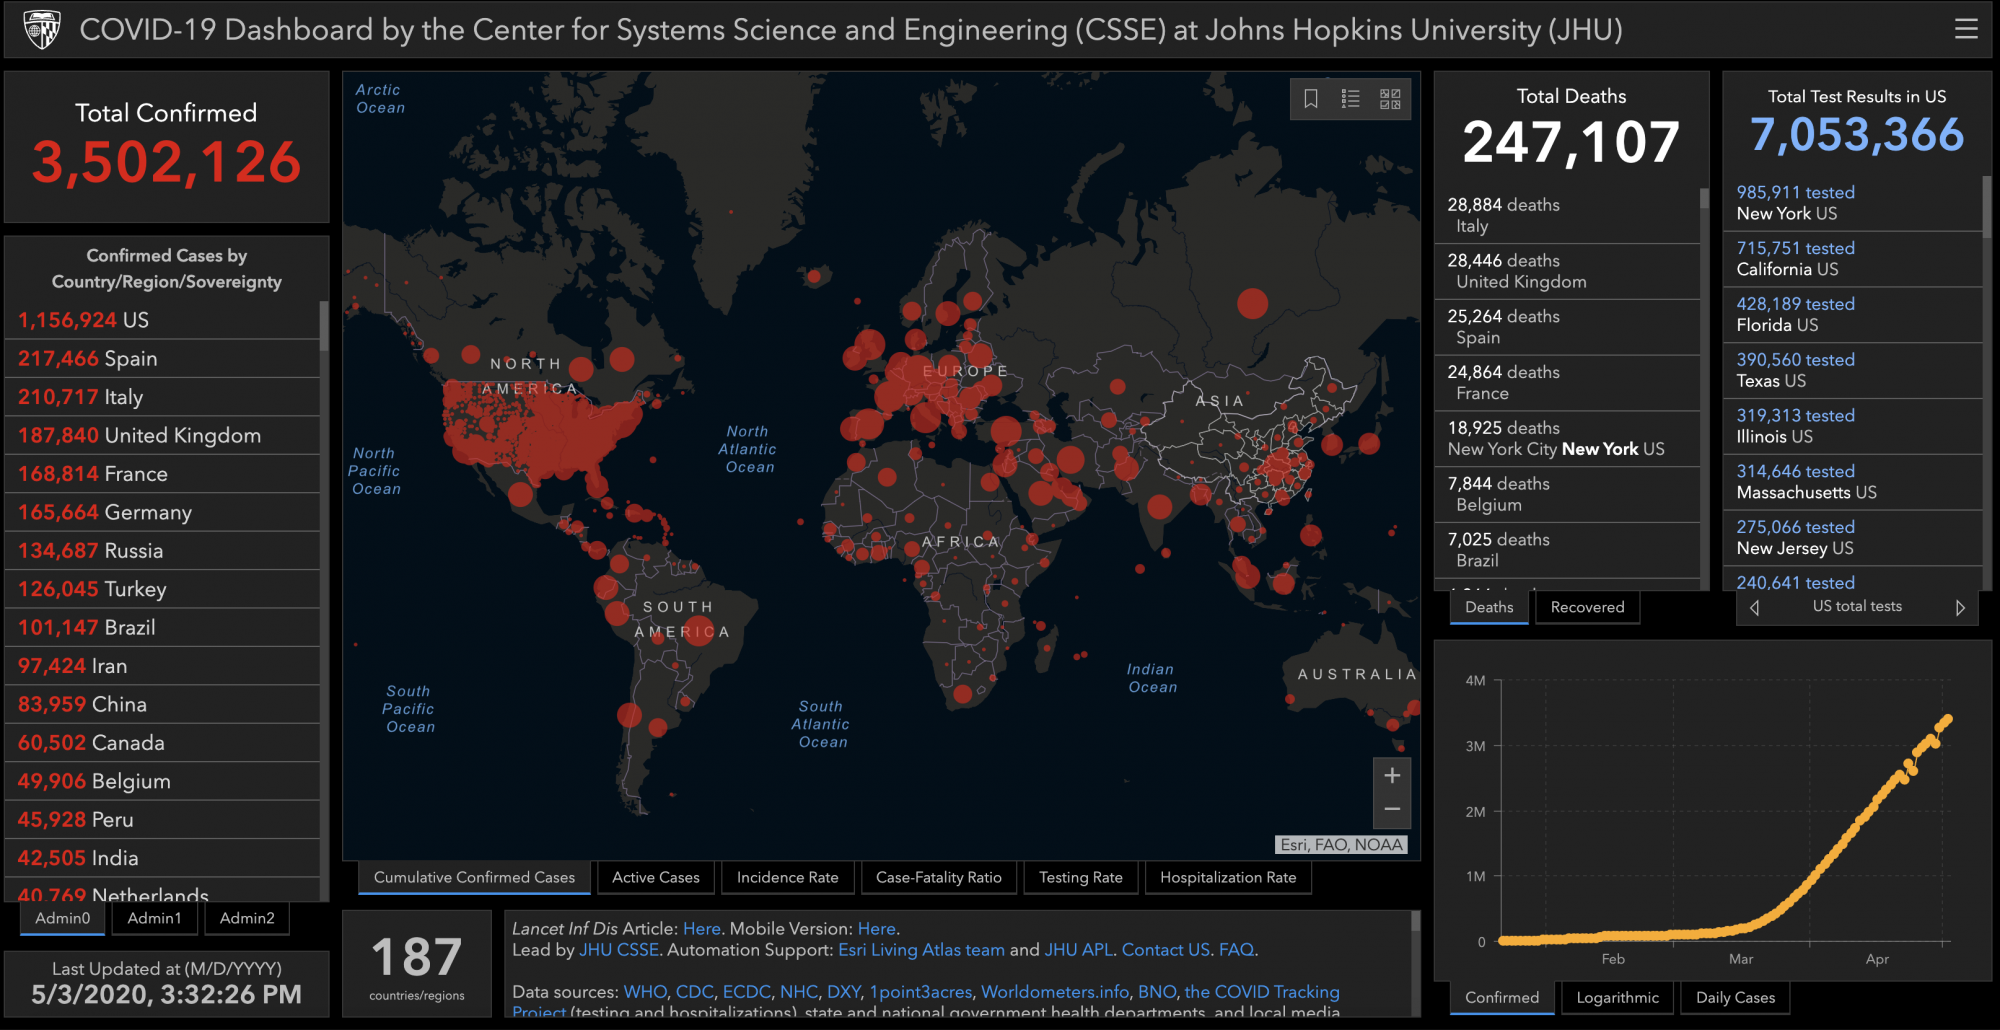Select India row with 42,505 cases
The image size is (2000, 1030).
pos(162,858)
